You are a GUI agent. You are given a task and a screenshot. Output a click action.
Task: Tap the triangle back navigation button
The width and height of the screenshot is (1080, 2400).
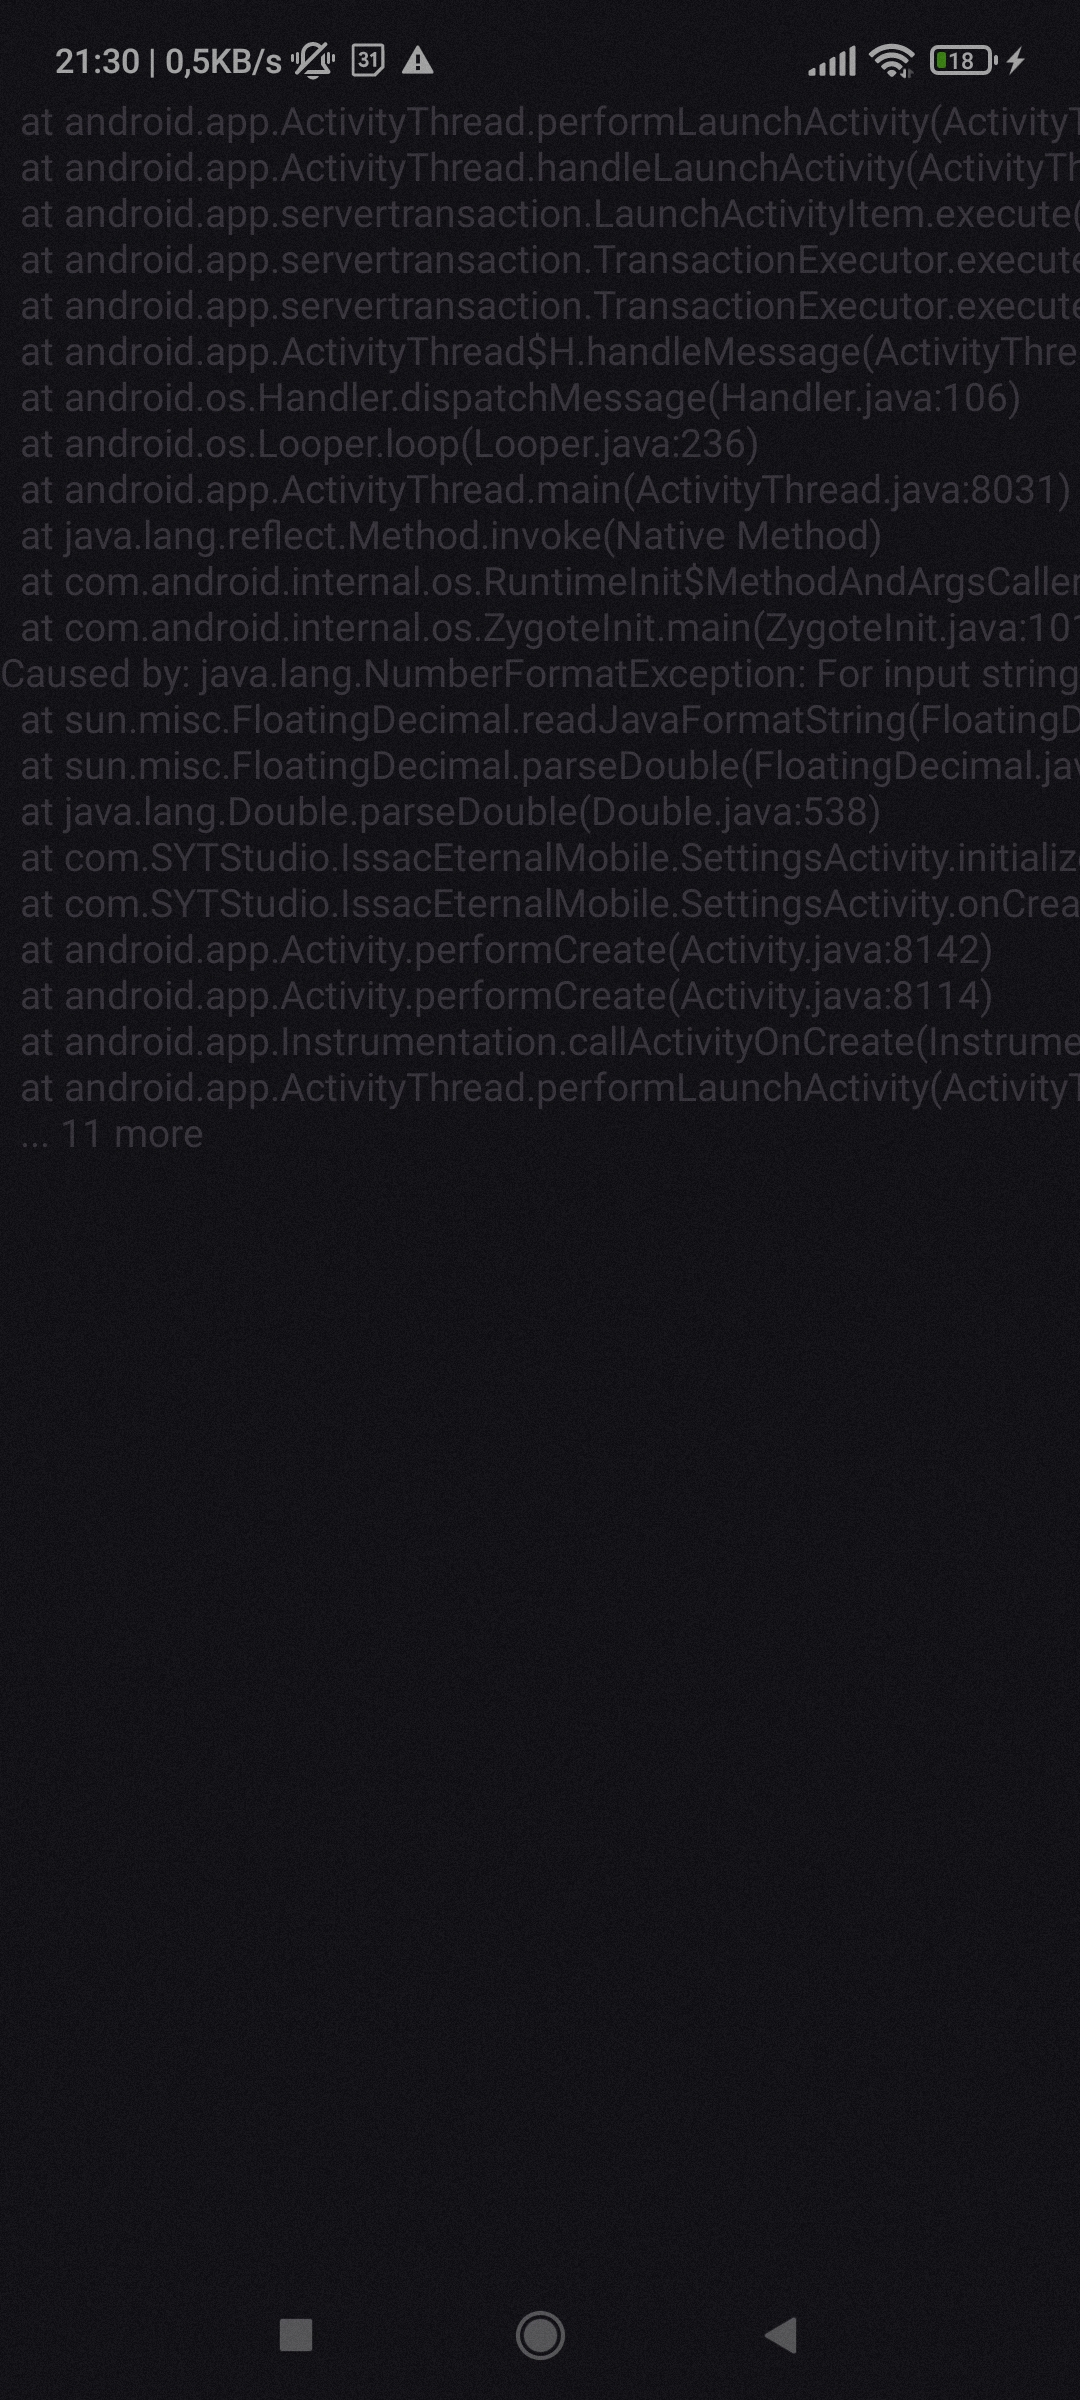pyautogui.click(x=781, y=2335)
